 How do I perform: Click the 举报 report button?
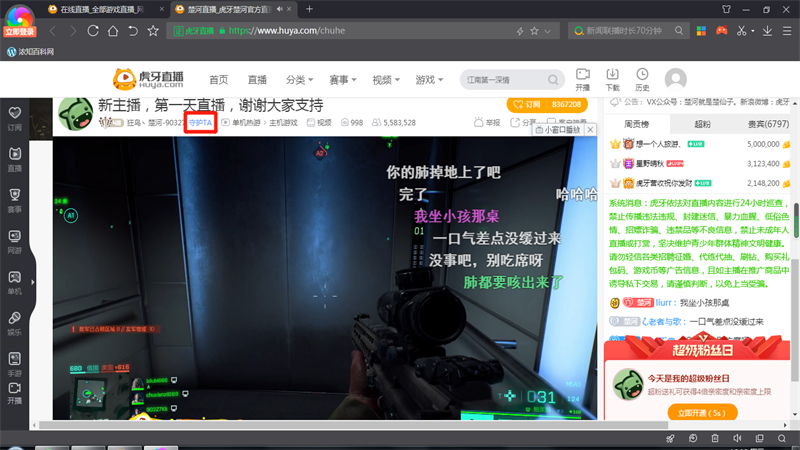(487, 122)
